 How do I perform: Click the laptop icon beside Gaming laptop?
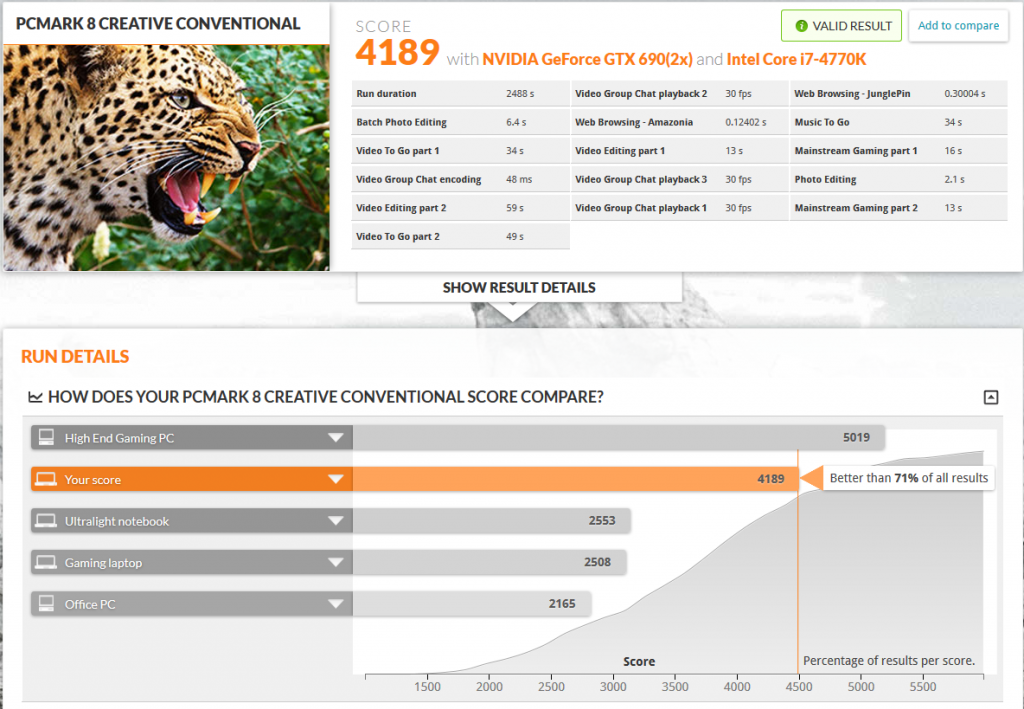coord(44,563)
